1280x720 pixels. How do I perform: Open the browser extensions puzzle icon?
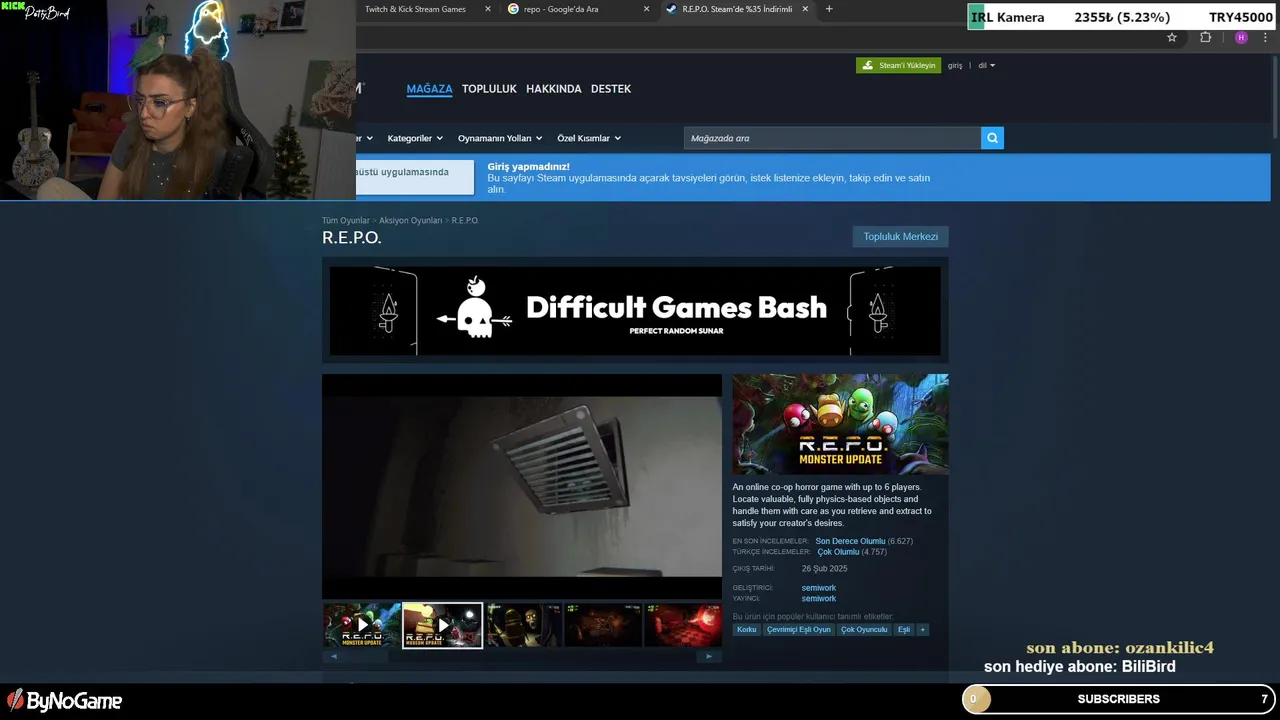(x=1205, y=37)
